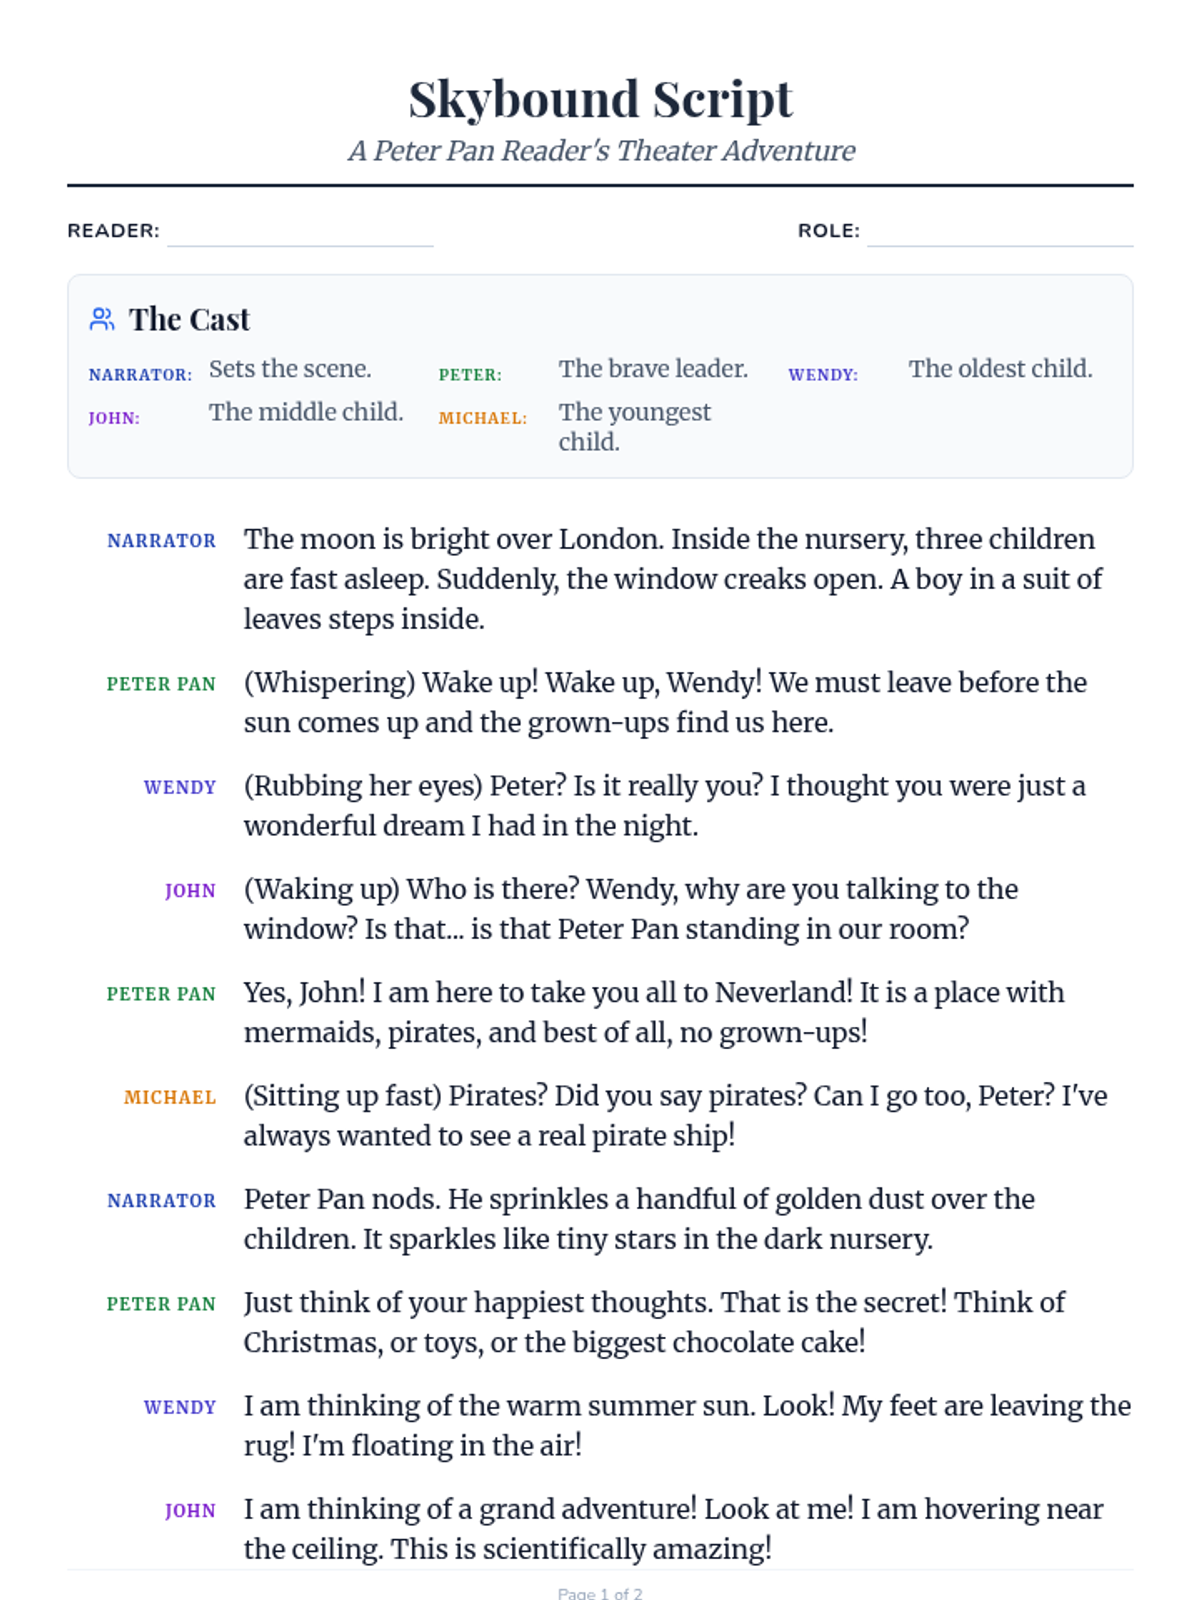1200x1600 pixels.
Task: Click the Skybound Script title
Action: pos(600,99)
